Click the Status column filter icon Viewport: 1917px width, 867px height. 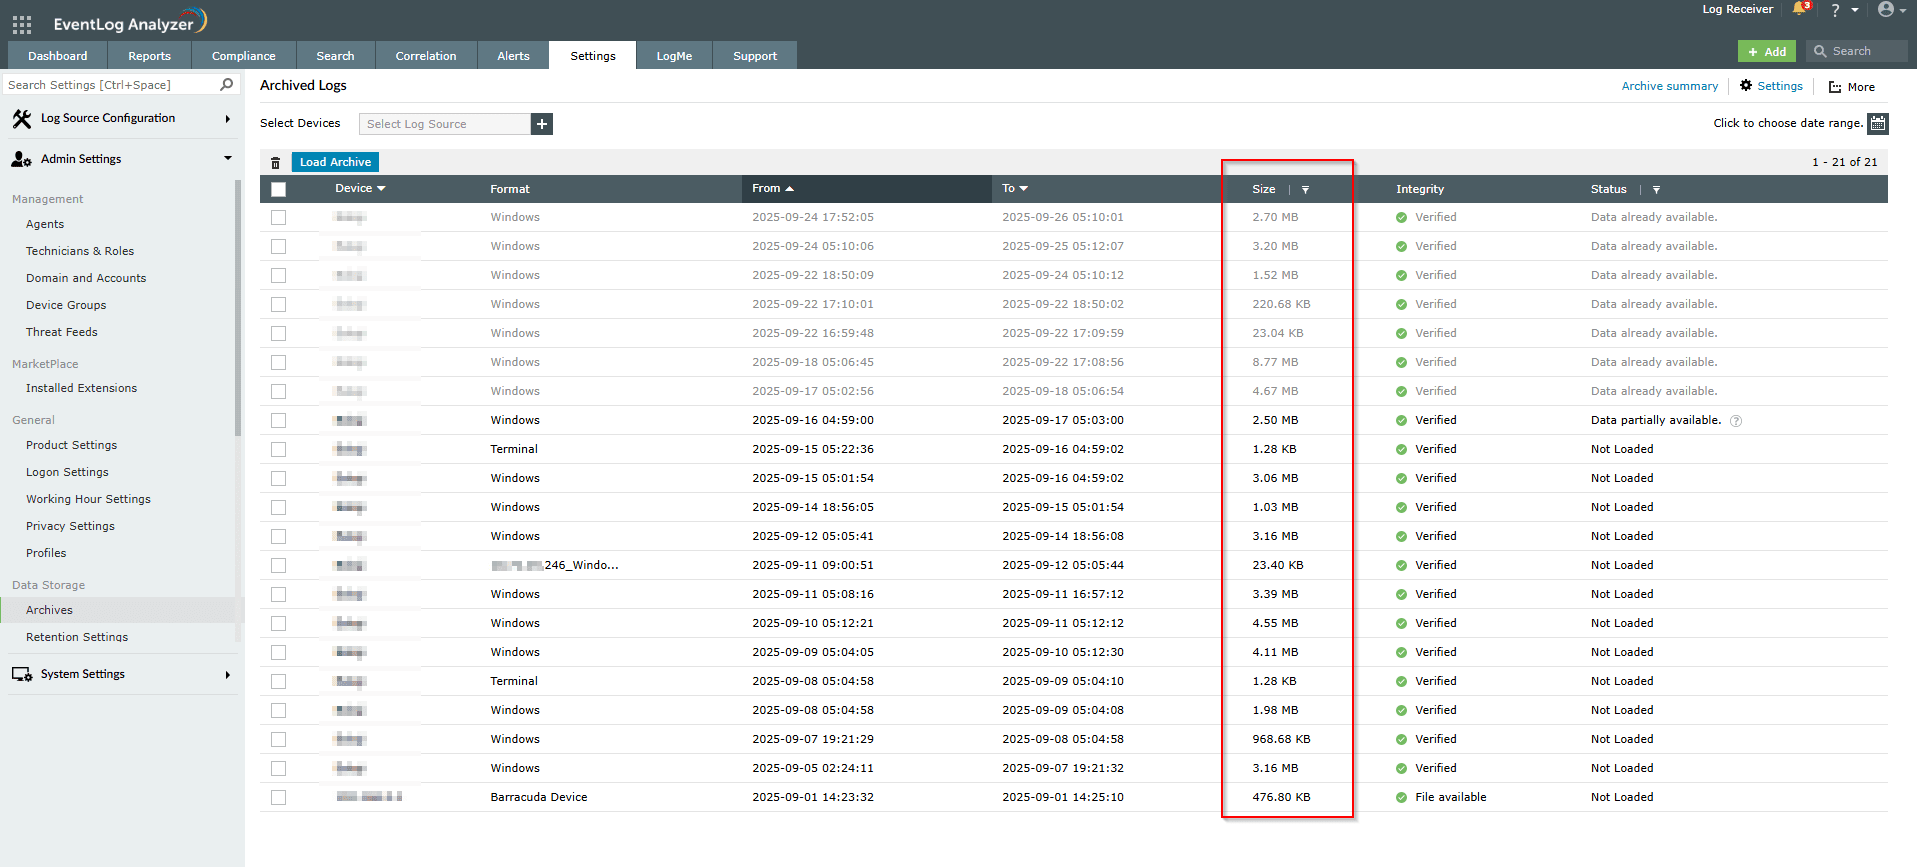pyautogui.click(x=1656, y=190)
